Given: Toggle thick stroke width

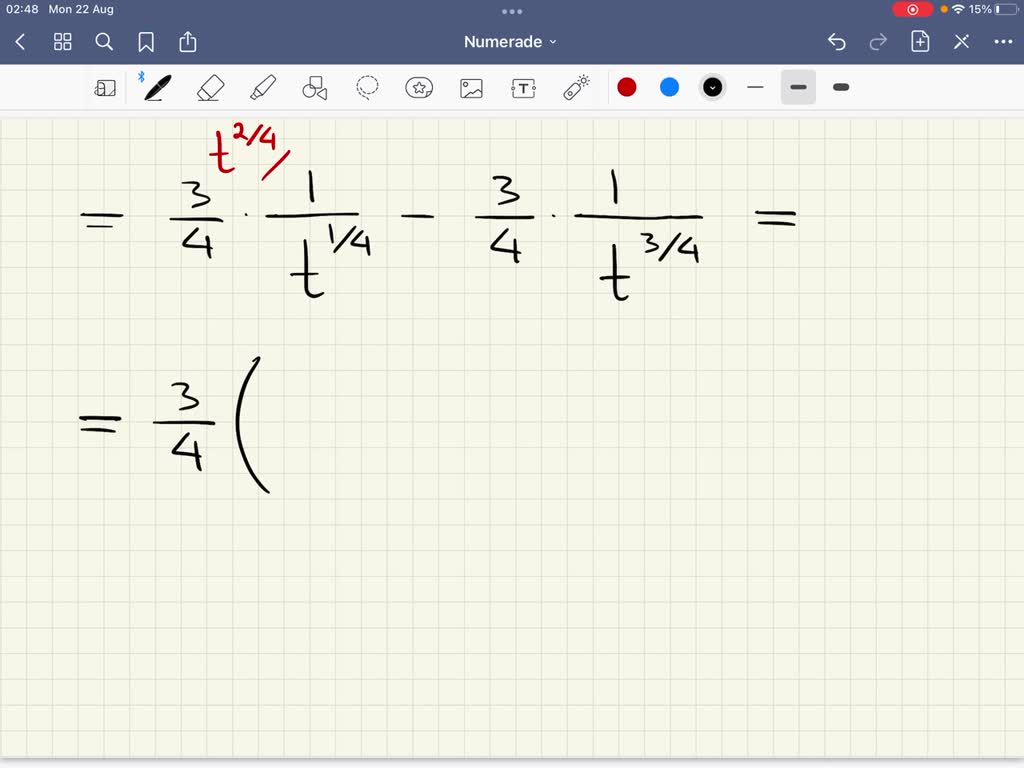Looking at the screenshot, I should click(840, 87).
